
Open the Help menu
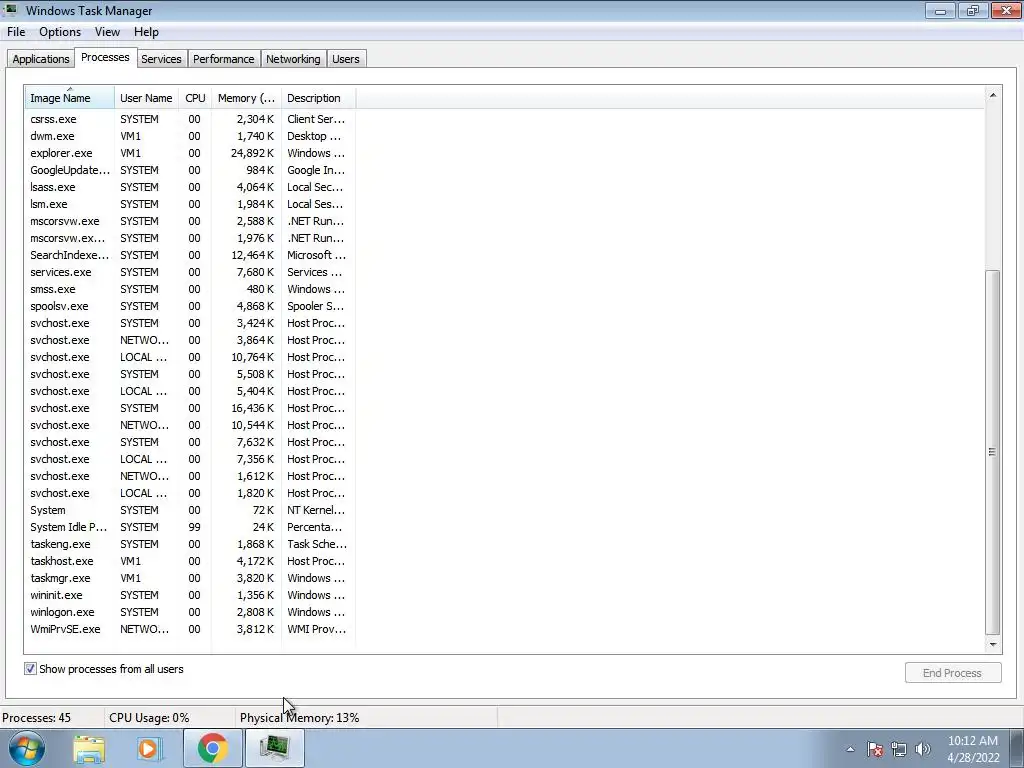[146, 32]
